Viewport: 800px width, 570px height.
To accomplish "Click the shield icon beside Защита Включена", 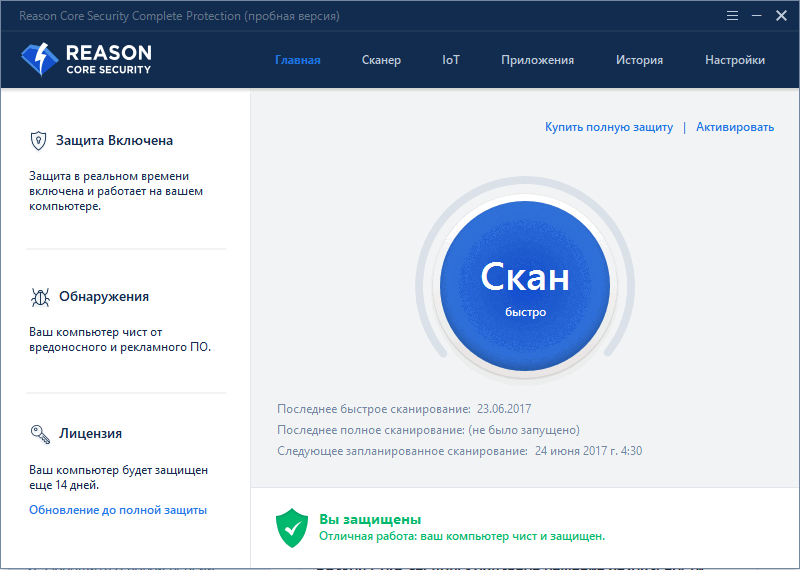I will 38,141.
